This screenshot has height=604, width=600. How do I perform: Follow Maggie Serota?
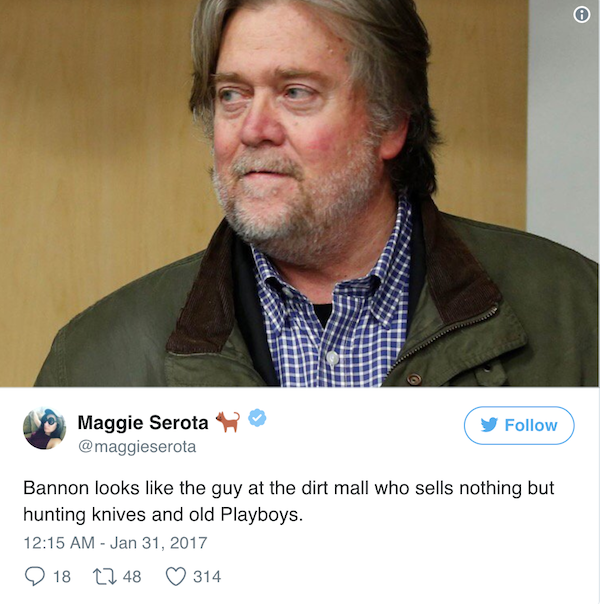519,425
